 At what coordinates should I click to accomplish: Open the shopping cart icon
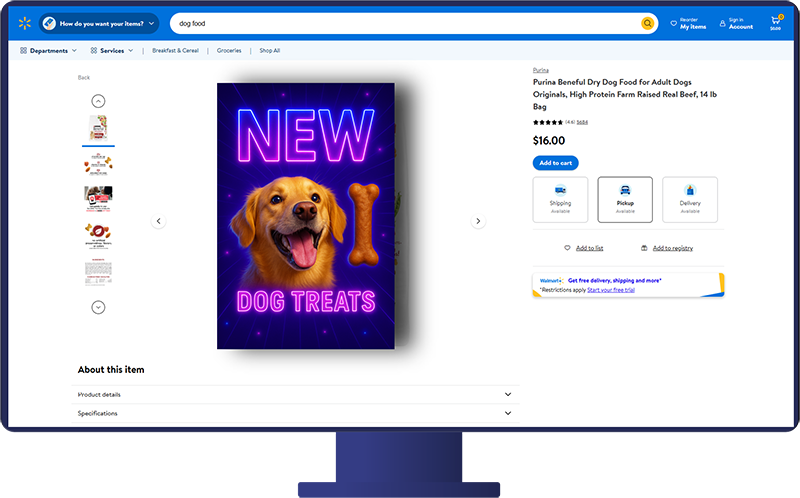[x=776, y=22]
